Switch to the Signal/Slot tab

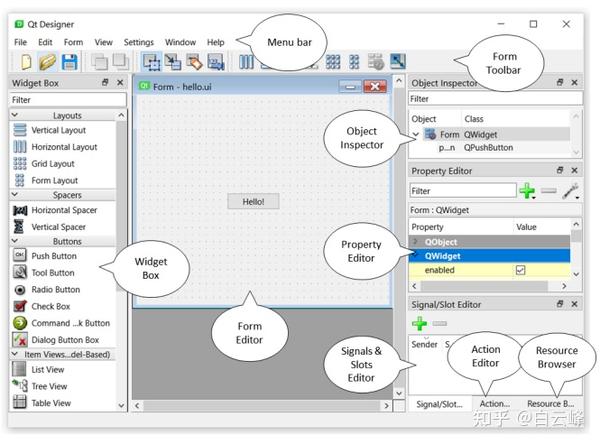coord(439,404)
